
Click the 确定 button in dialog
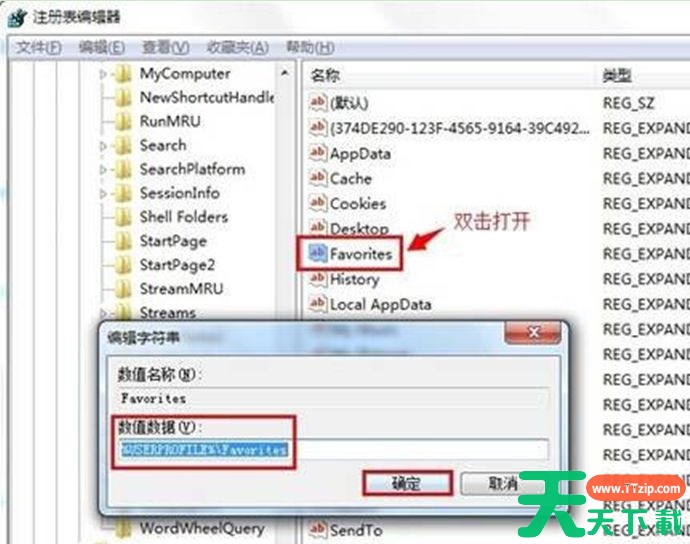click(407, 483)
